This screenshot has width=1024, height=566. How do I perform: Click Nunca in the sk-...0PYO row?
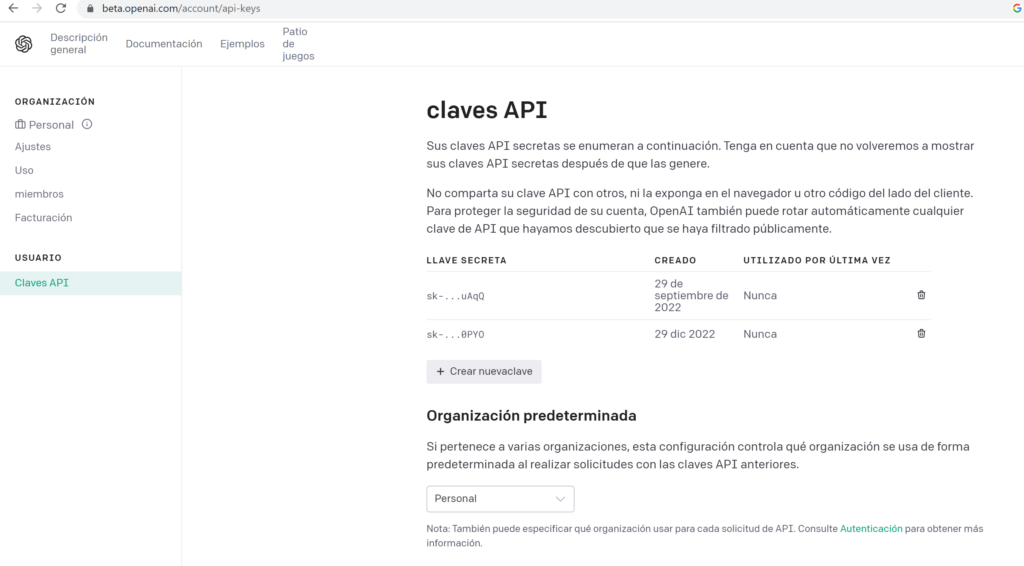pyautogui.click(x=760, y=334)
